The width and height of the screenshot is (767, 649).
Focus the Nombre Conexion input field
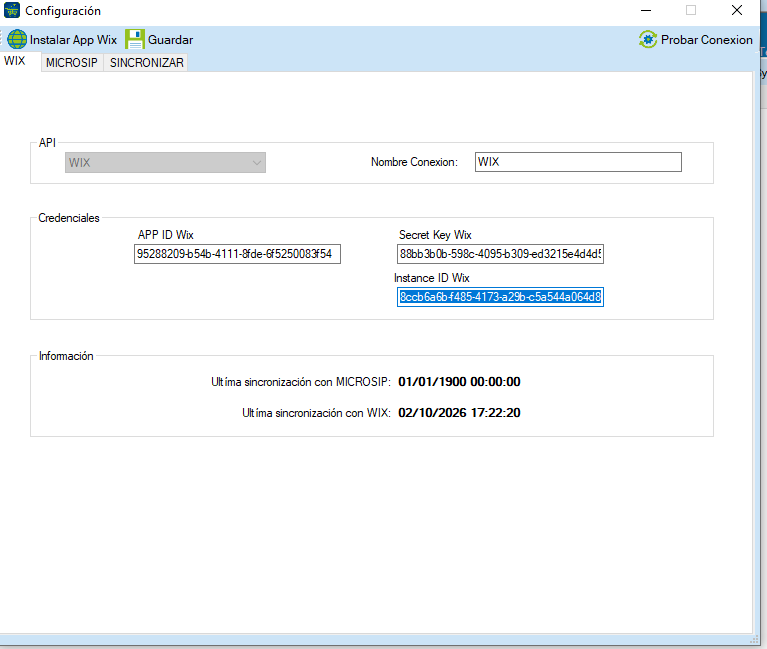(578, 162)
